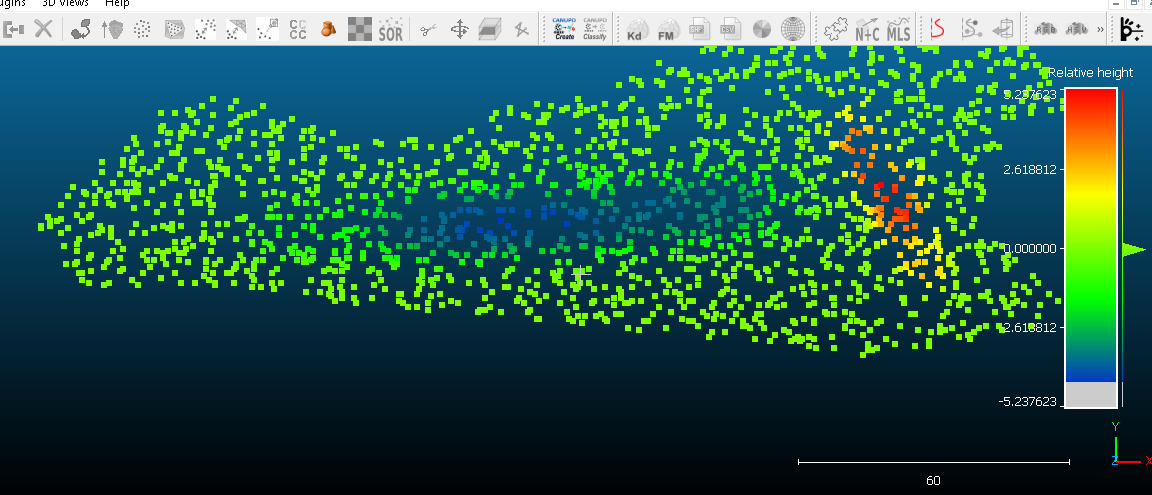Click the green arrow marker beside color scale
This screenshot has height=495, width=1152.
[1133, 250]
